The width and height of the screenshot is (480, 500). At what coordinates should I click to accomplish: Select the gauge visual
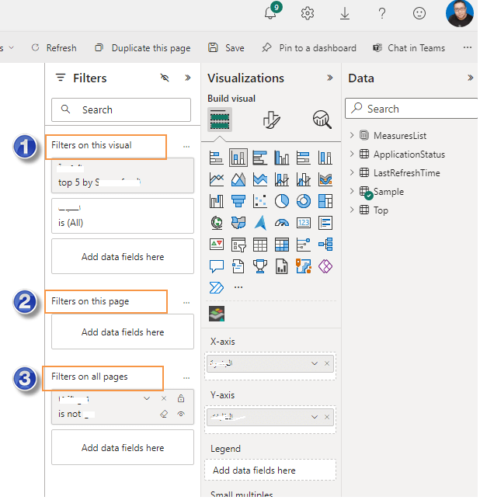282,223
